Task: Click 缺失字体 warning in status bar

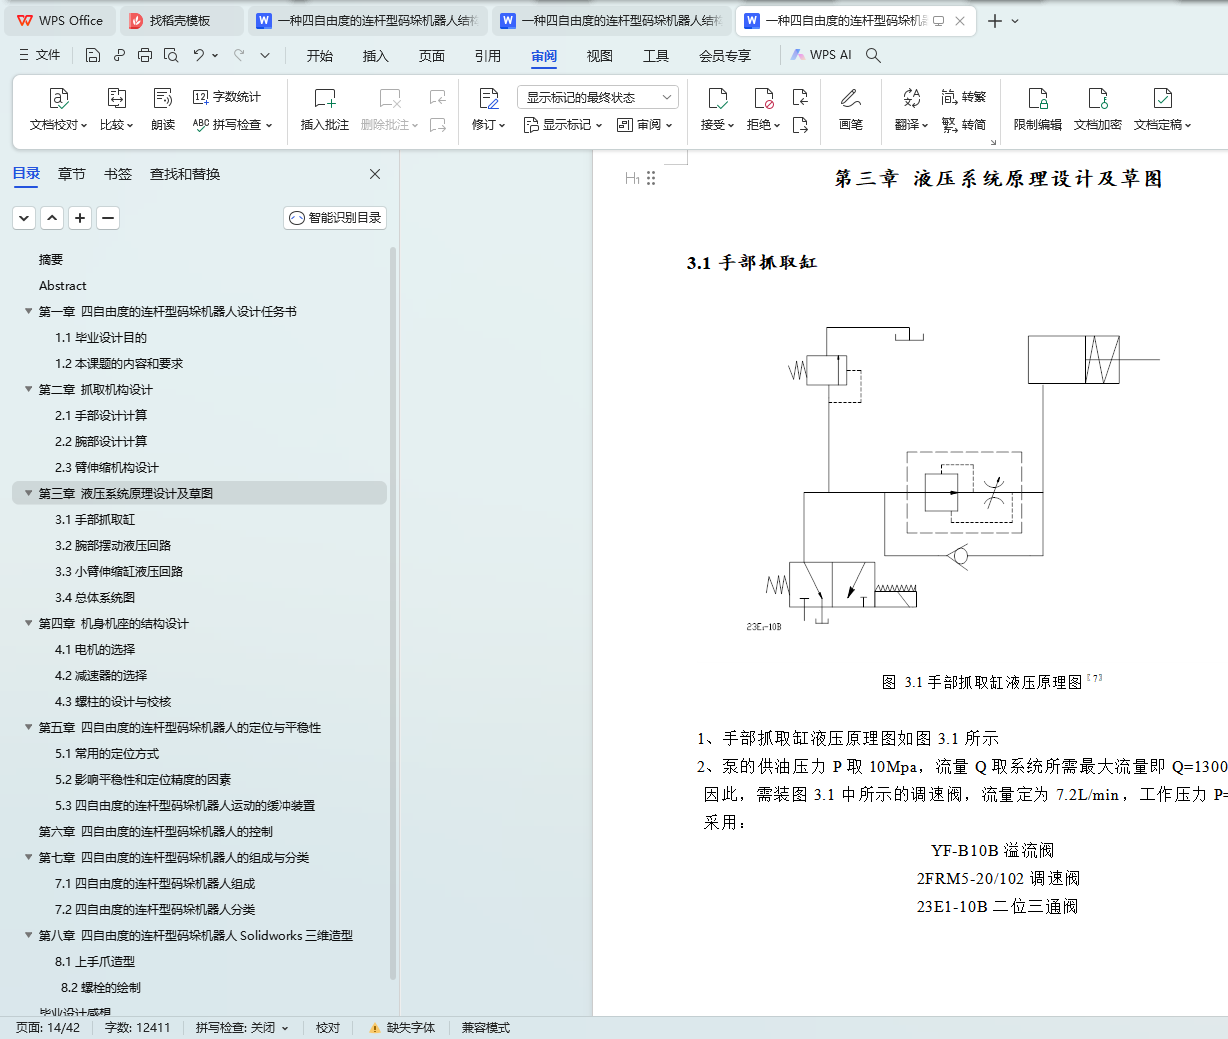Action: point(402,1028)
